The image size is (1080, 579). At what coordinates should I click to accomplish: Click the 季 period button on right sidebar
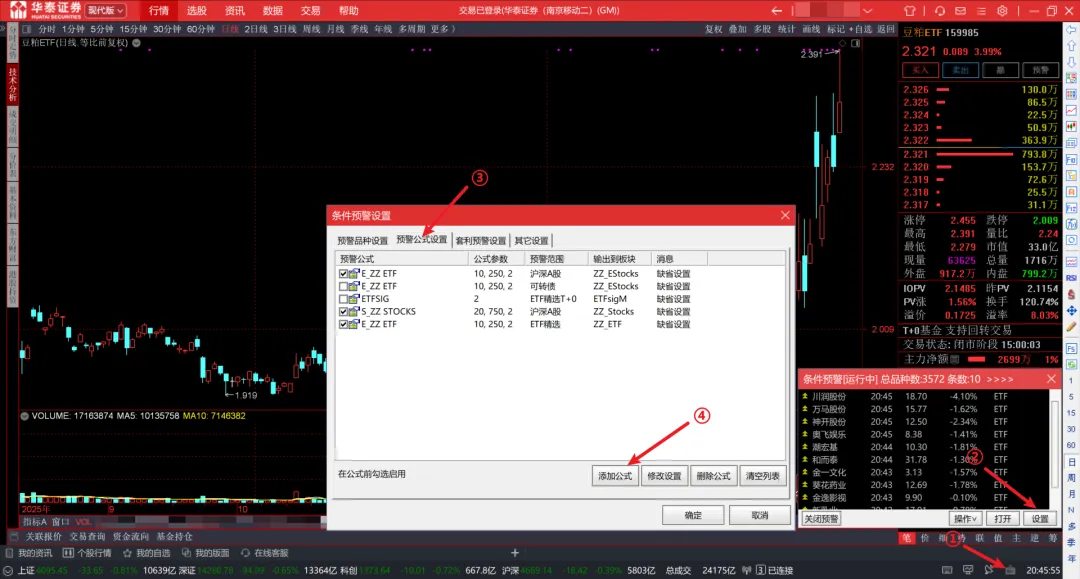click(x=1072, y=543)
